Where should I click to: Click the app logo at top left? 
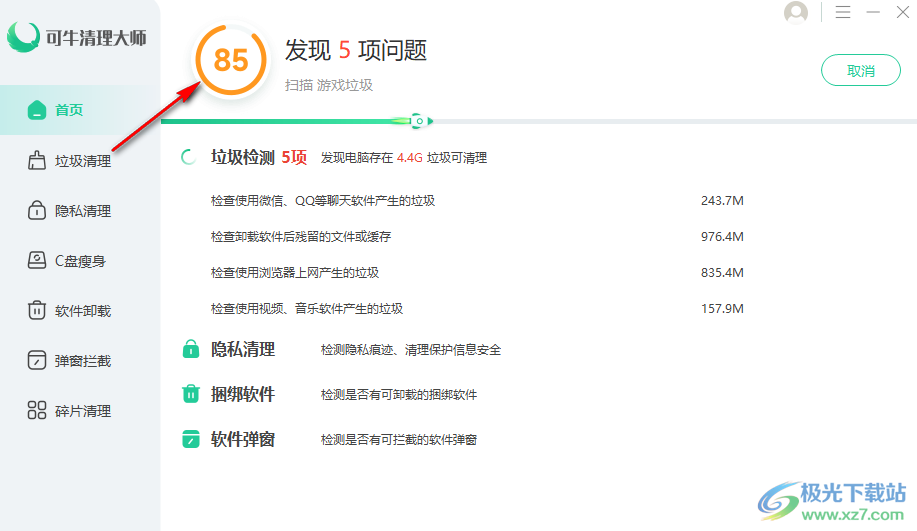(77, 38)
